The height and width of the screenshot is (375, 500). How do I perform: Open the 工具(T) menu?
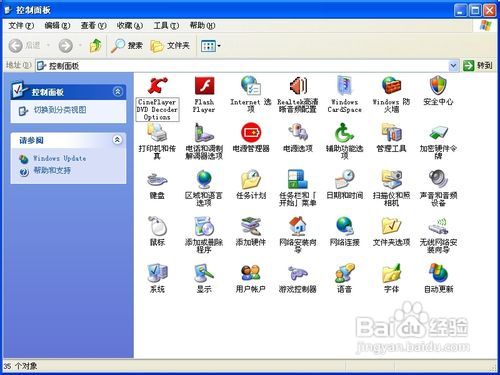click(x=166, y=25)
